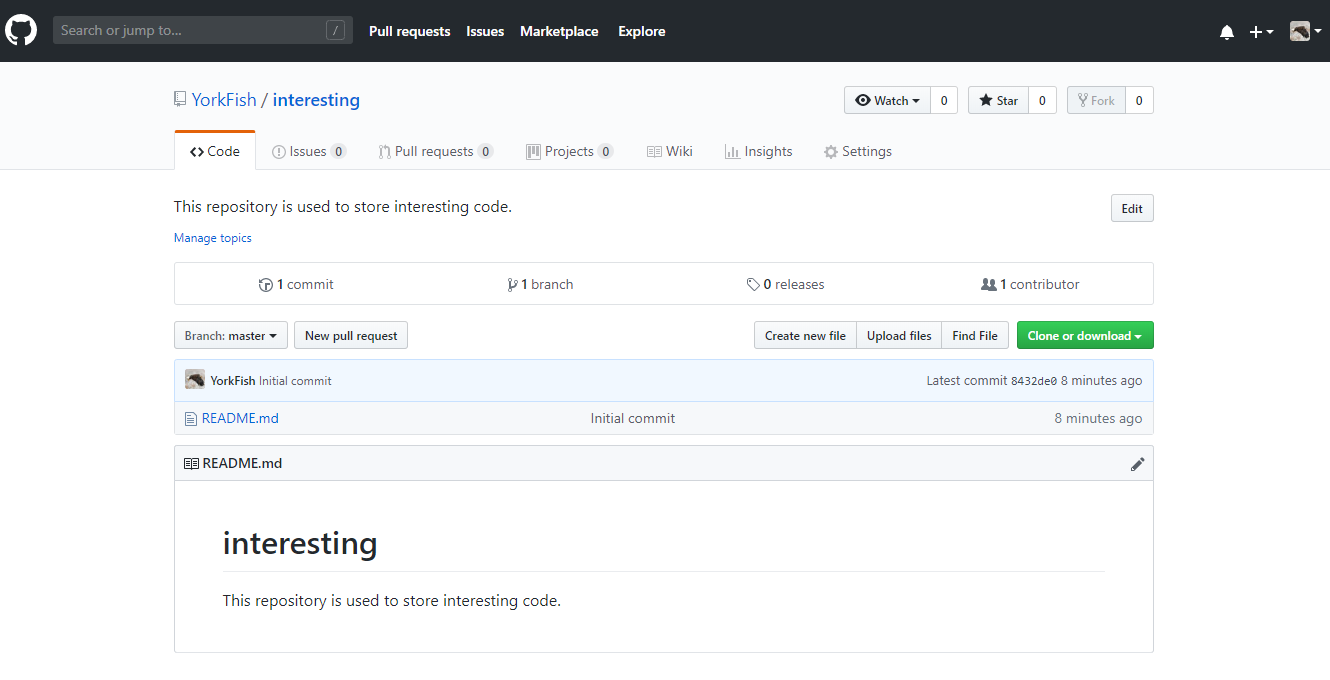
Task: Click the Manage topics link
Action: pyautogui.click(x=213, y=238)
